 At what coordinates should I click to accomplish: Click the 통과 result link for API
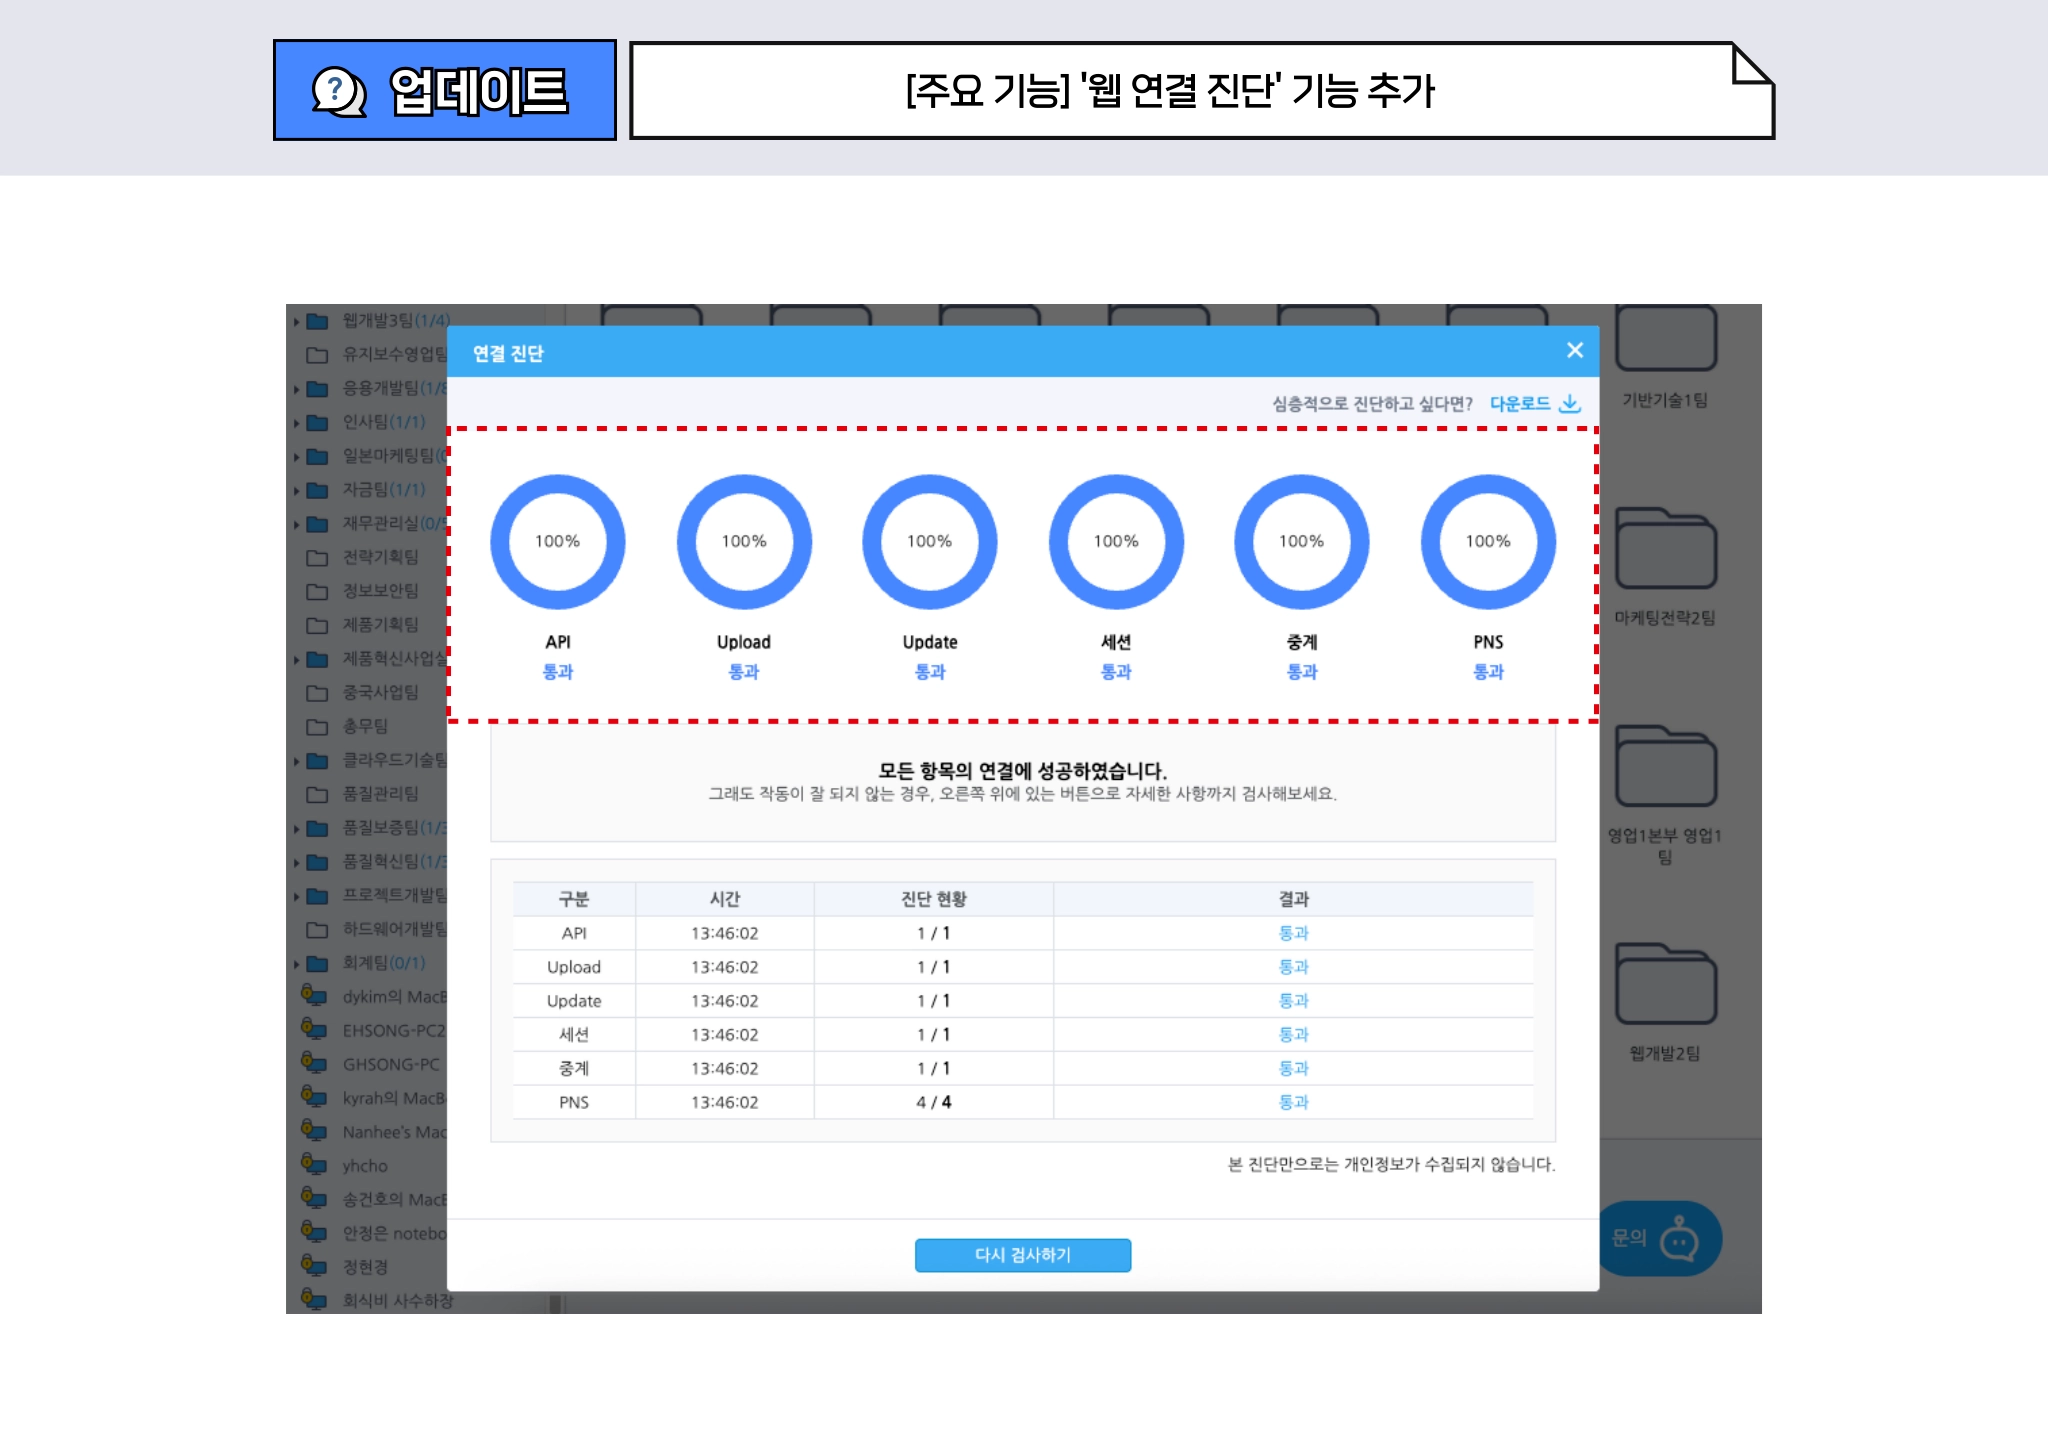(1295, 933)
